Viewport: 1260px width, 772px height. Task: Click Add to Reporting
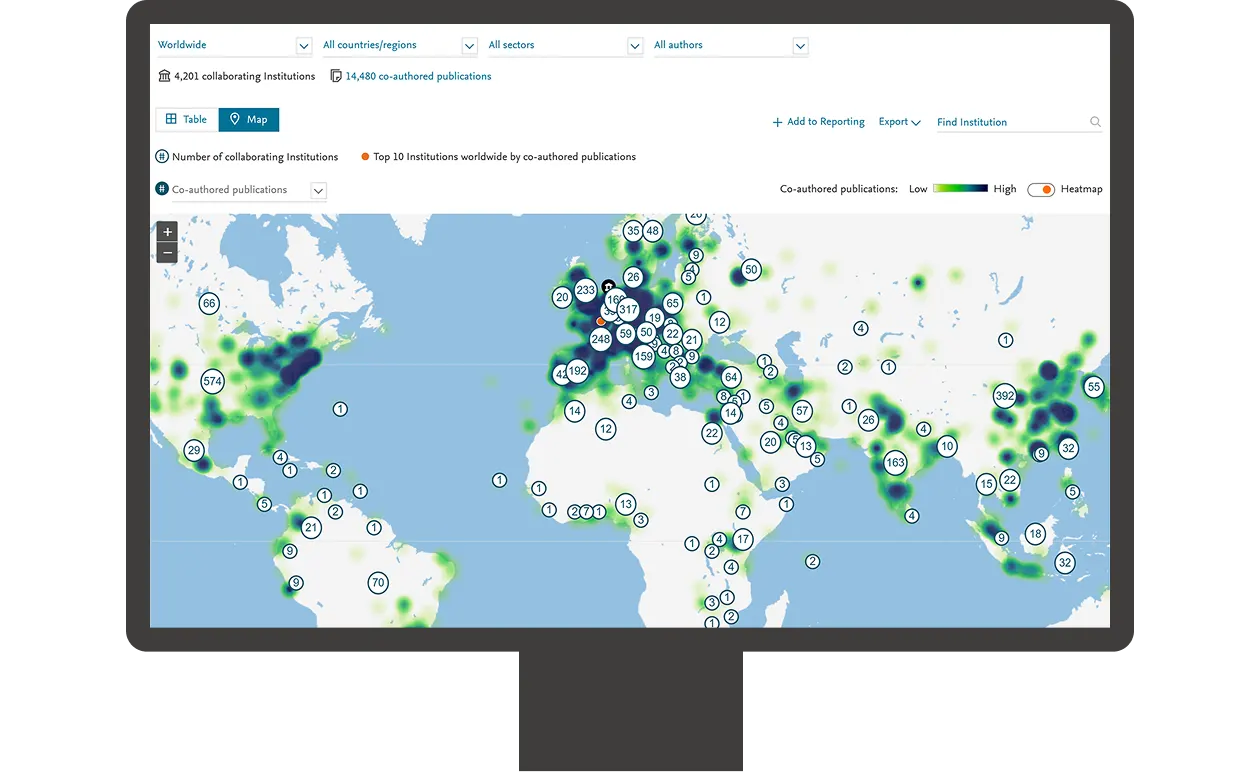tap(818, 122)
